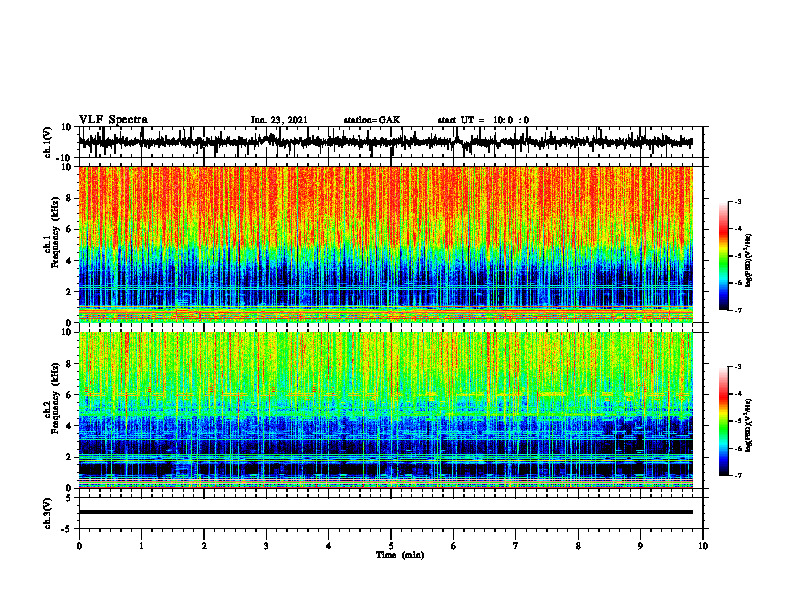Click the "6" kHz tick on ch.1 spectrogram axis
Screen dimensions: 792x612
point(69,230)
